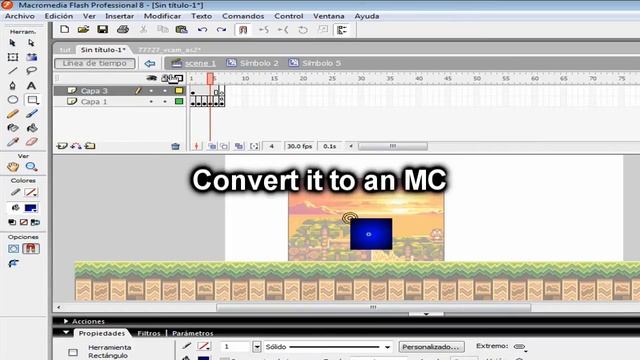Toggle visibility dot of Capa 3
Screen dimensions: 640x360
coord(151,91)
